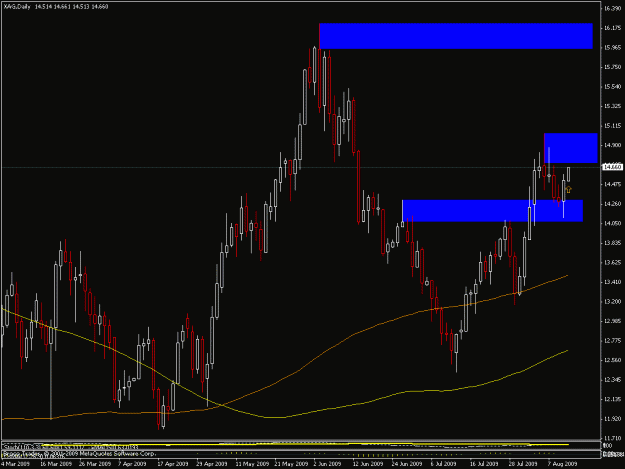
Task: Click the 16.390 price axis label
Action: pos(613,8)
